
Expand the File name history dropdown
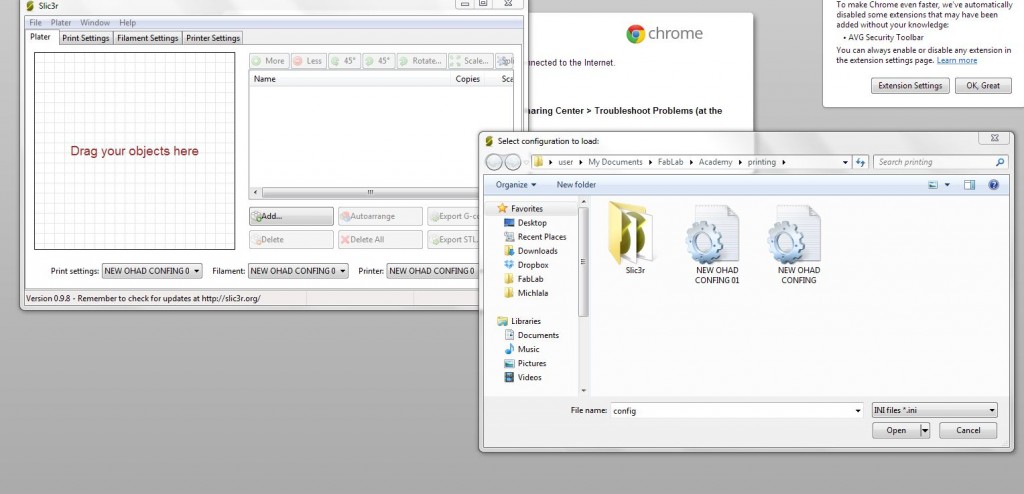[857, 411]
